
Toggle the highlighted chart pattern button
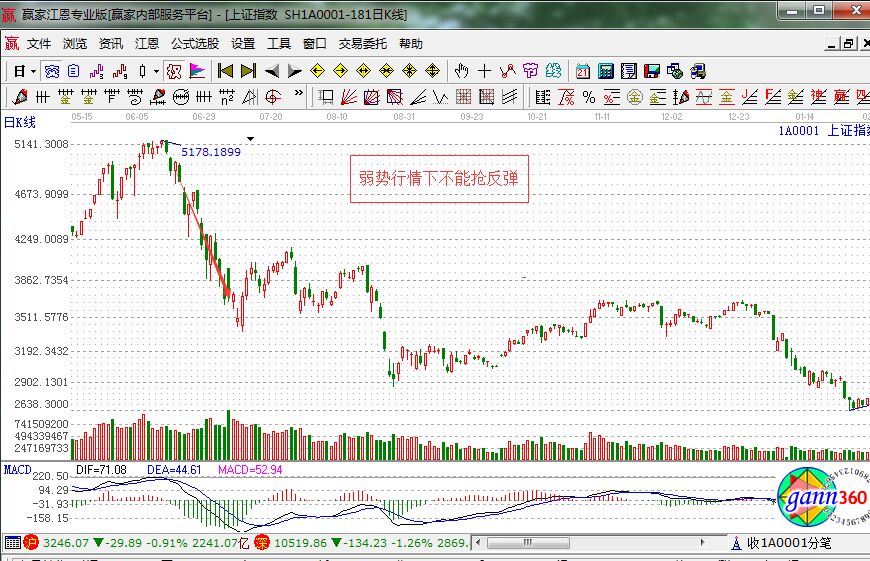[174, 71]
